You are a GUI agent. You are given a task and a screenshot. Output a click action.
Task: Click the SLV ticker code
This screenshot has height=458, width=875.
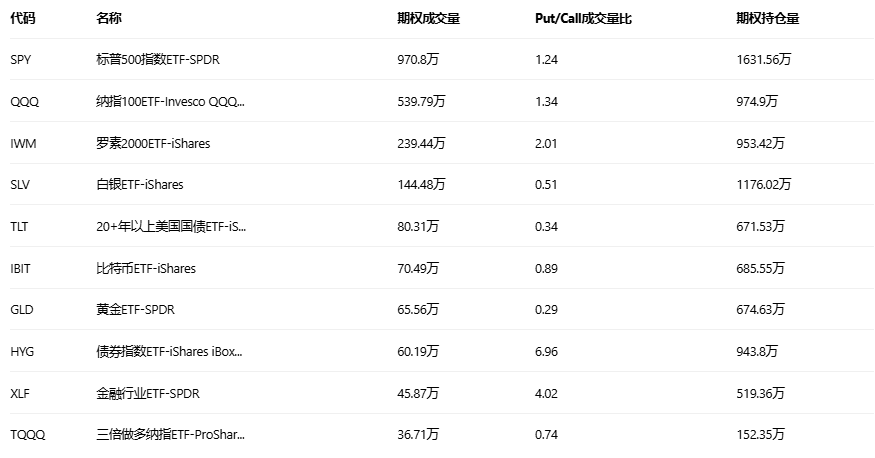pyautogui.click(x=21, y=185)
